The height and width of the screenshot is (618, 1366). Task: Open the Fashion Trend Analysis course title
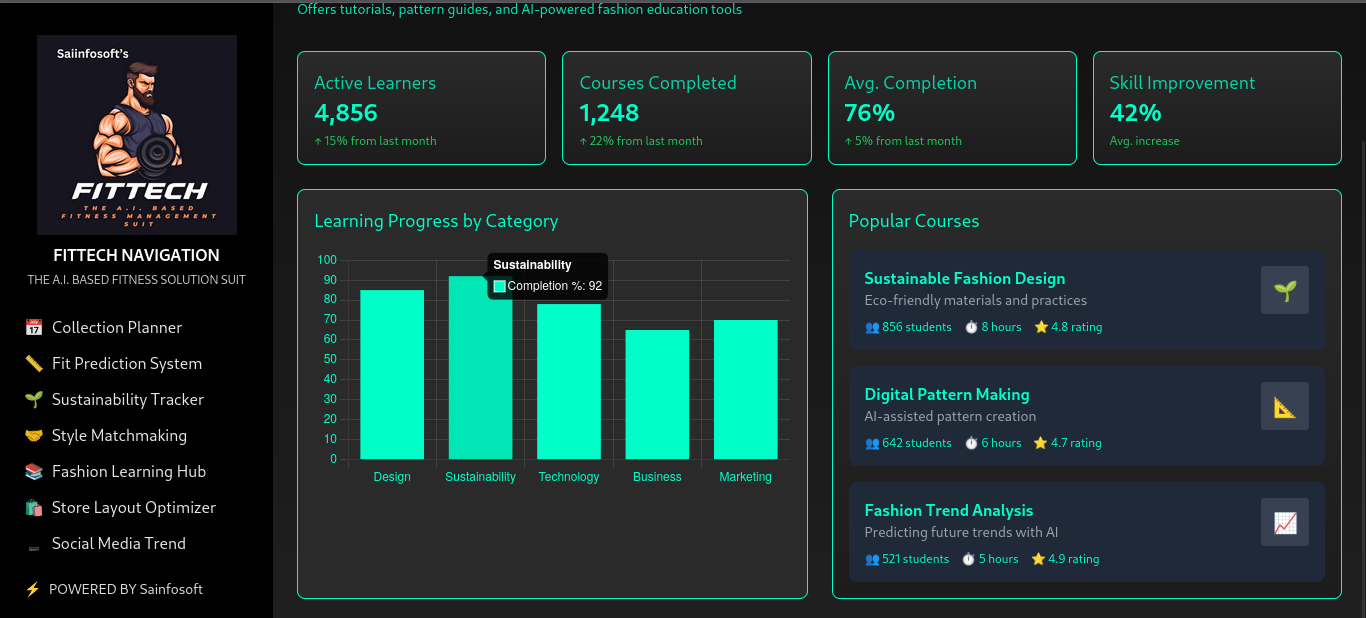(948, 511)
